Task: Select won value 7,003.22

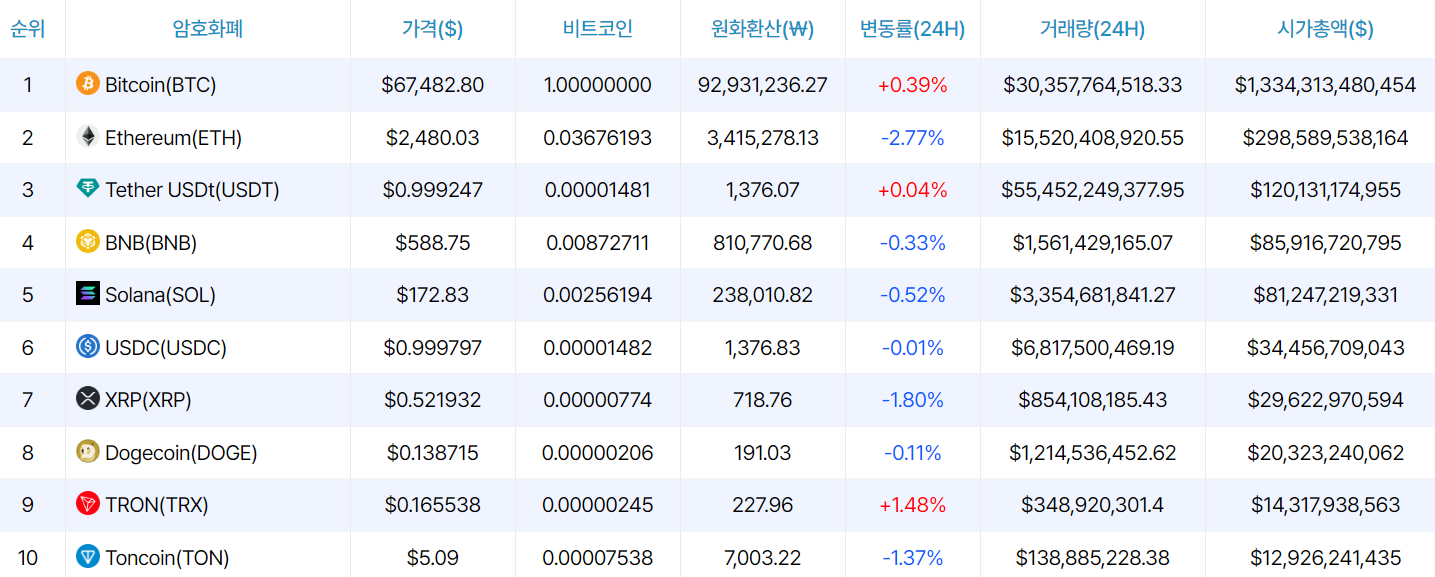Action: click(x=762, y=558)
